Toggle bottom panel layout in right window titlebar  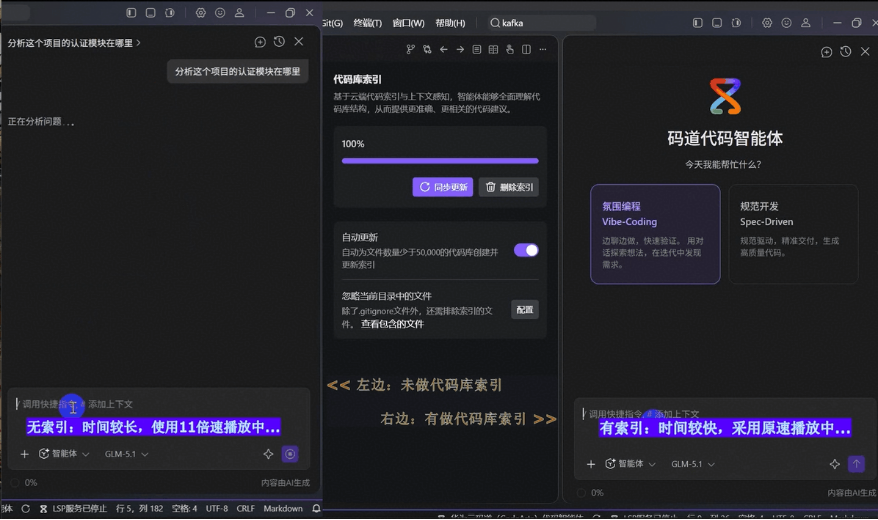tap(717, 22)
